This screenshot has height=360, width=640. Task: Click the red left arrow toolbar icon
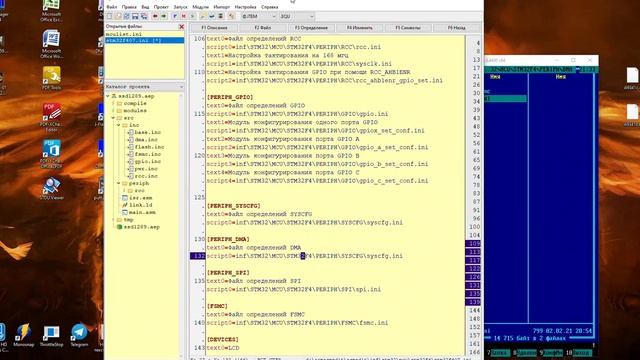click(x=155, y=16)
